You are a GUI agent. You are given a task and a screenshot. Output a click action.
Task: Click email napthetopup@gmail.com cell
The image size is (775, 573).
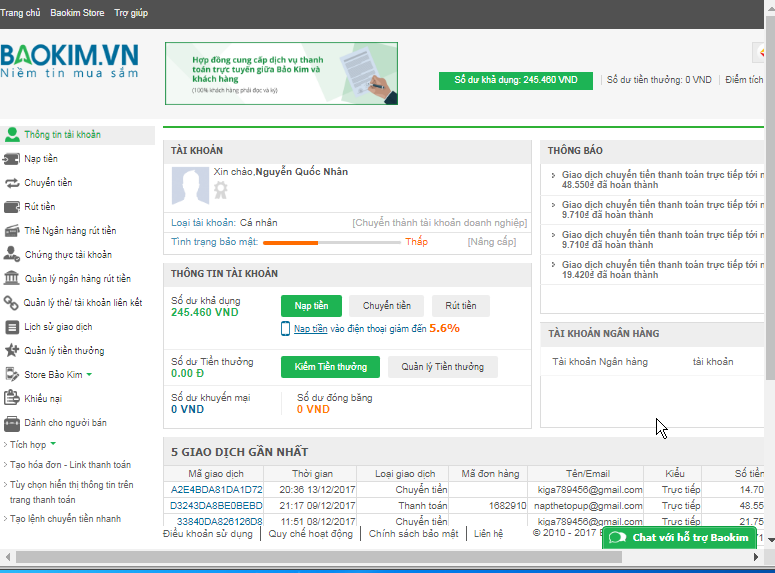click(588, 506)
